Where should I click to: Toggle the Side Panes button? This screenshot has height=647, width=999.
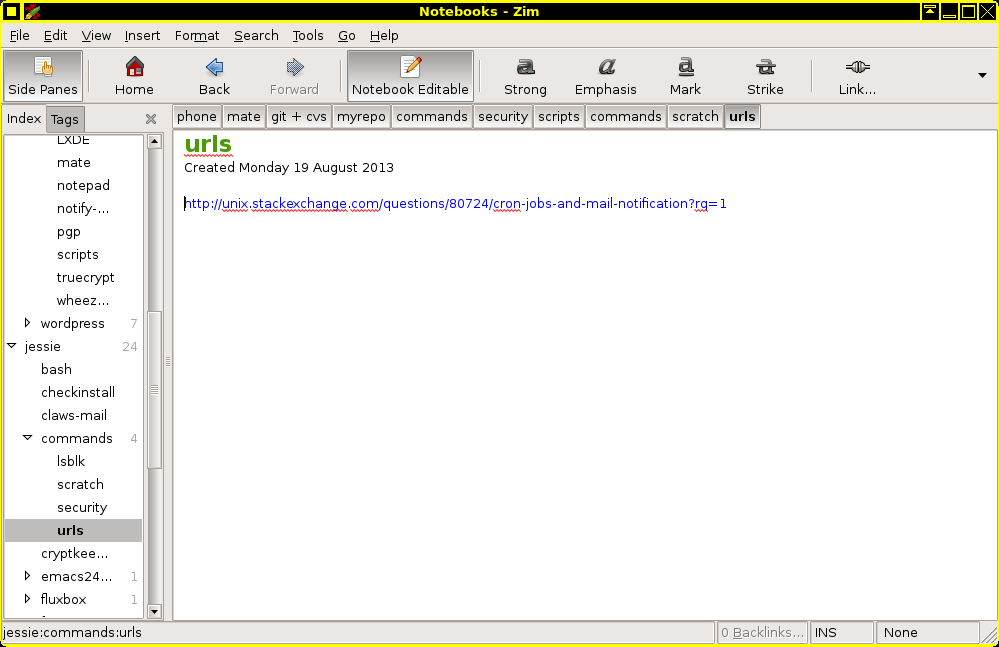pyautogui.click(x=43, y=76)
